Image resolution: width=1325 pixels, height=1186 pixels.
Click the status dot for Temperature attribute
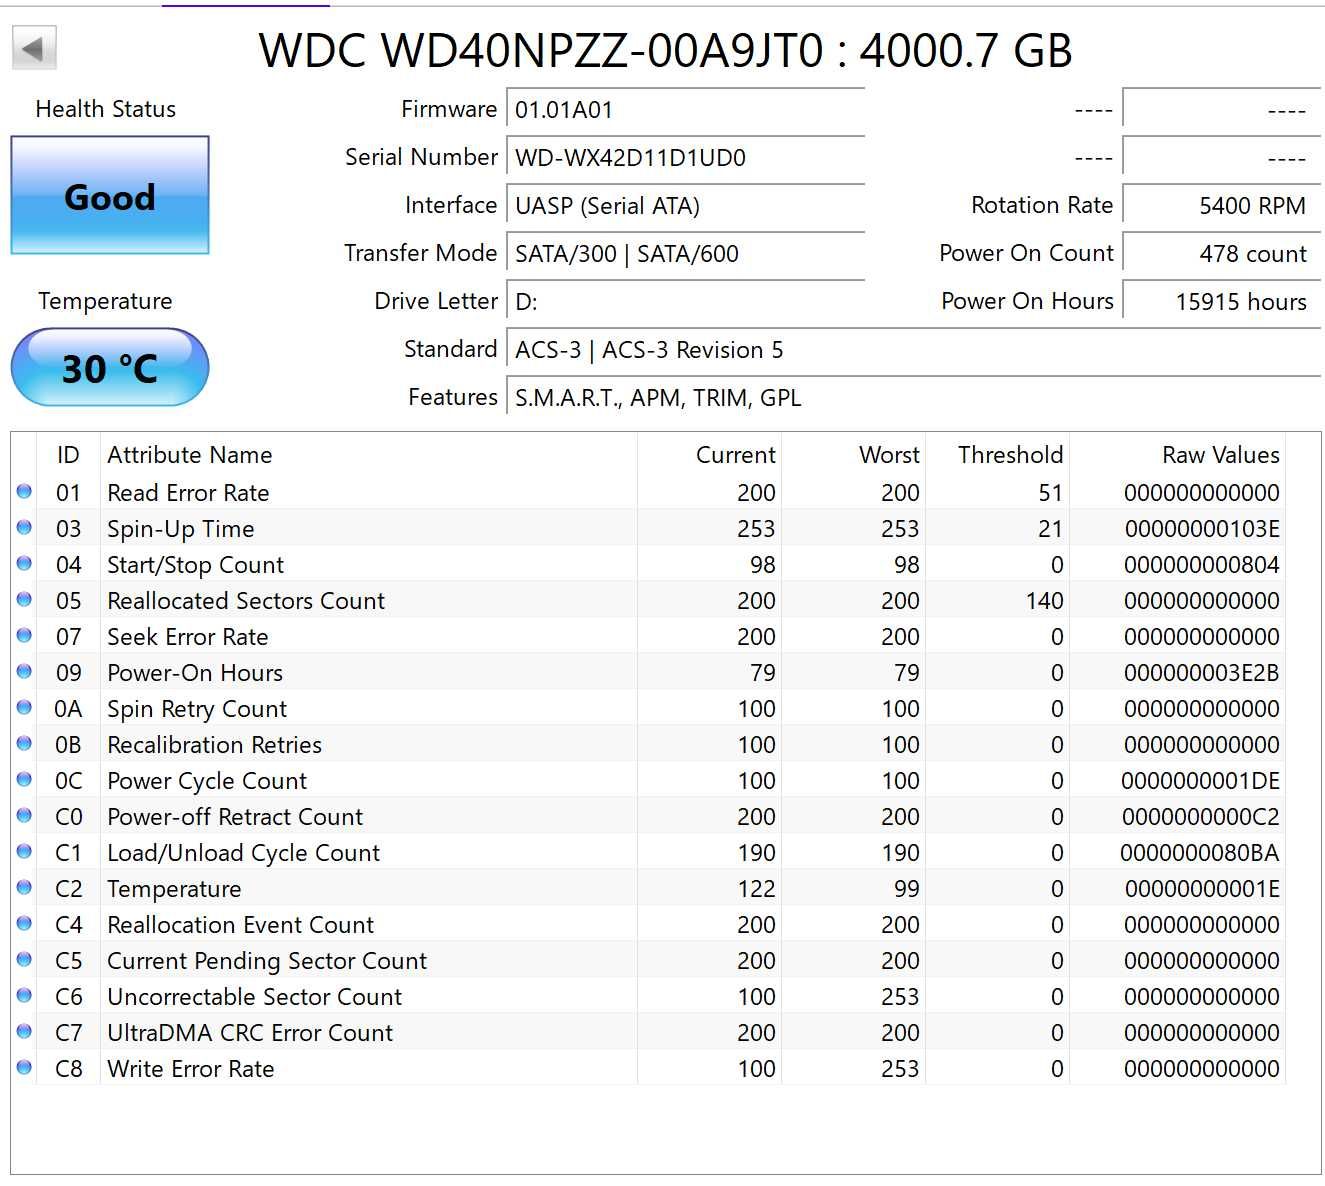(24, 887)
